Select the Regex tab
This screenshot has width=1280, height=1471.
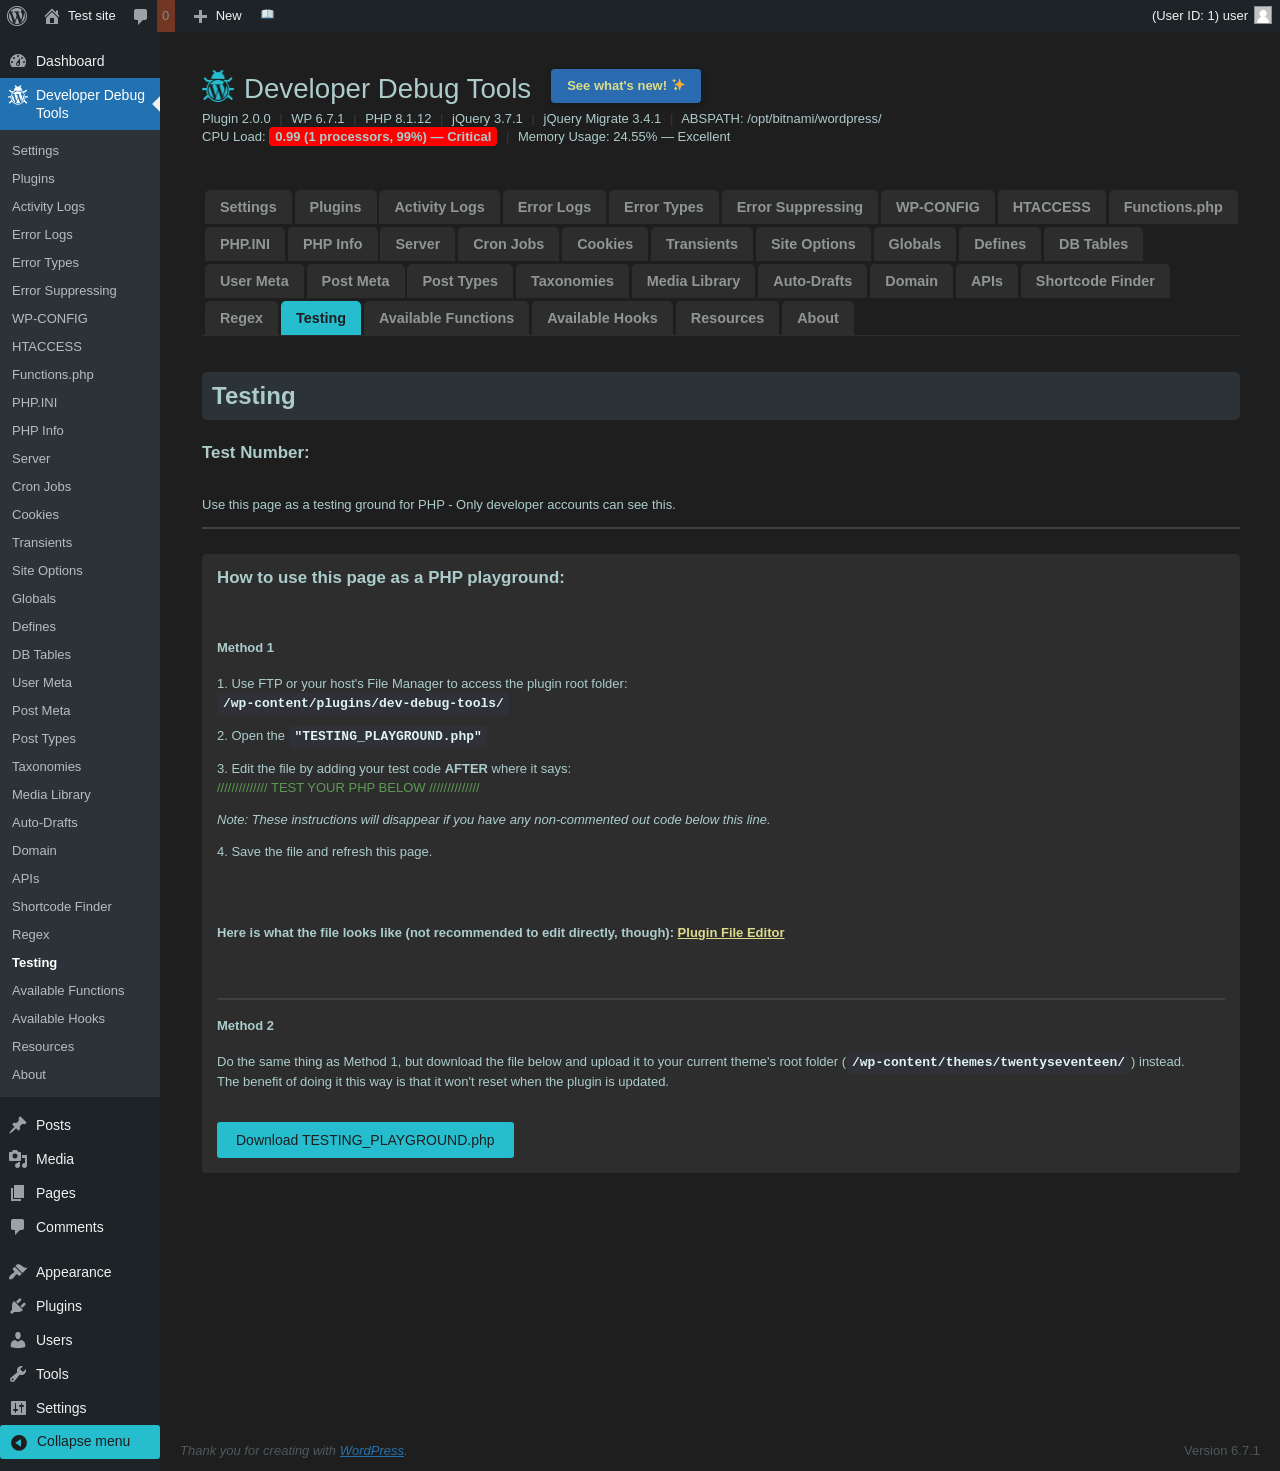pyautogui.click(x=241, y=318)
